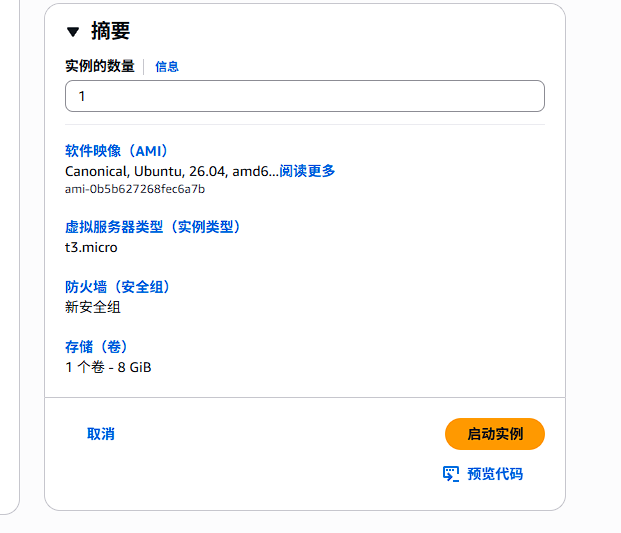Click the 1 个卷 - 8 GiB value
This screenshot has width=621, height=533.
[x=108, y=367]
